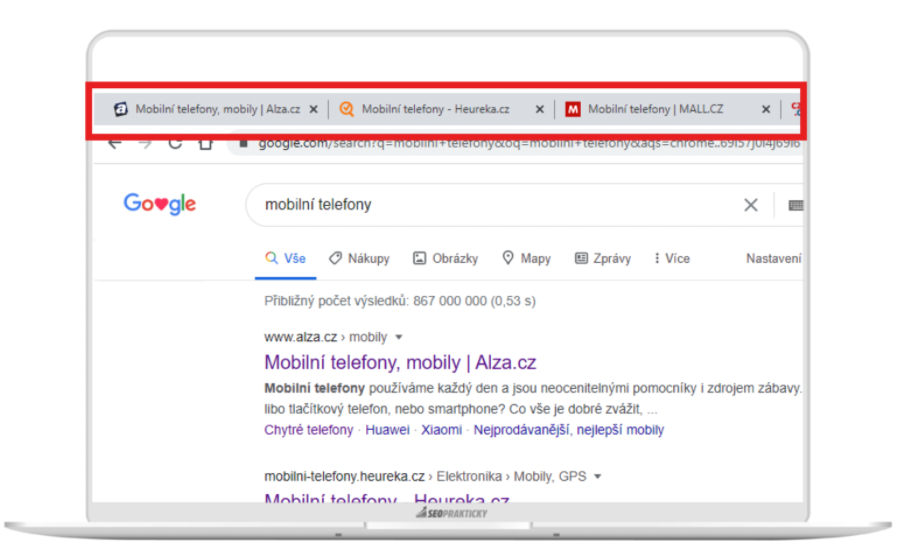
Task: Switch to the Heureka.cz browser tab
Action: click(441, 109)
